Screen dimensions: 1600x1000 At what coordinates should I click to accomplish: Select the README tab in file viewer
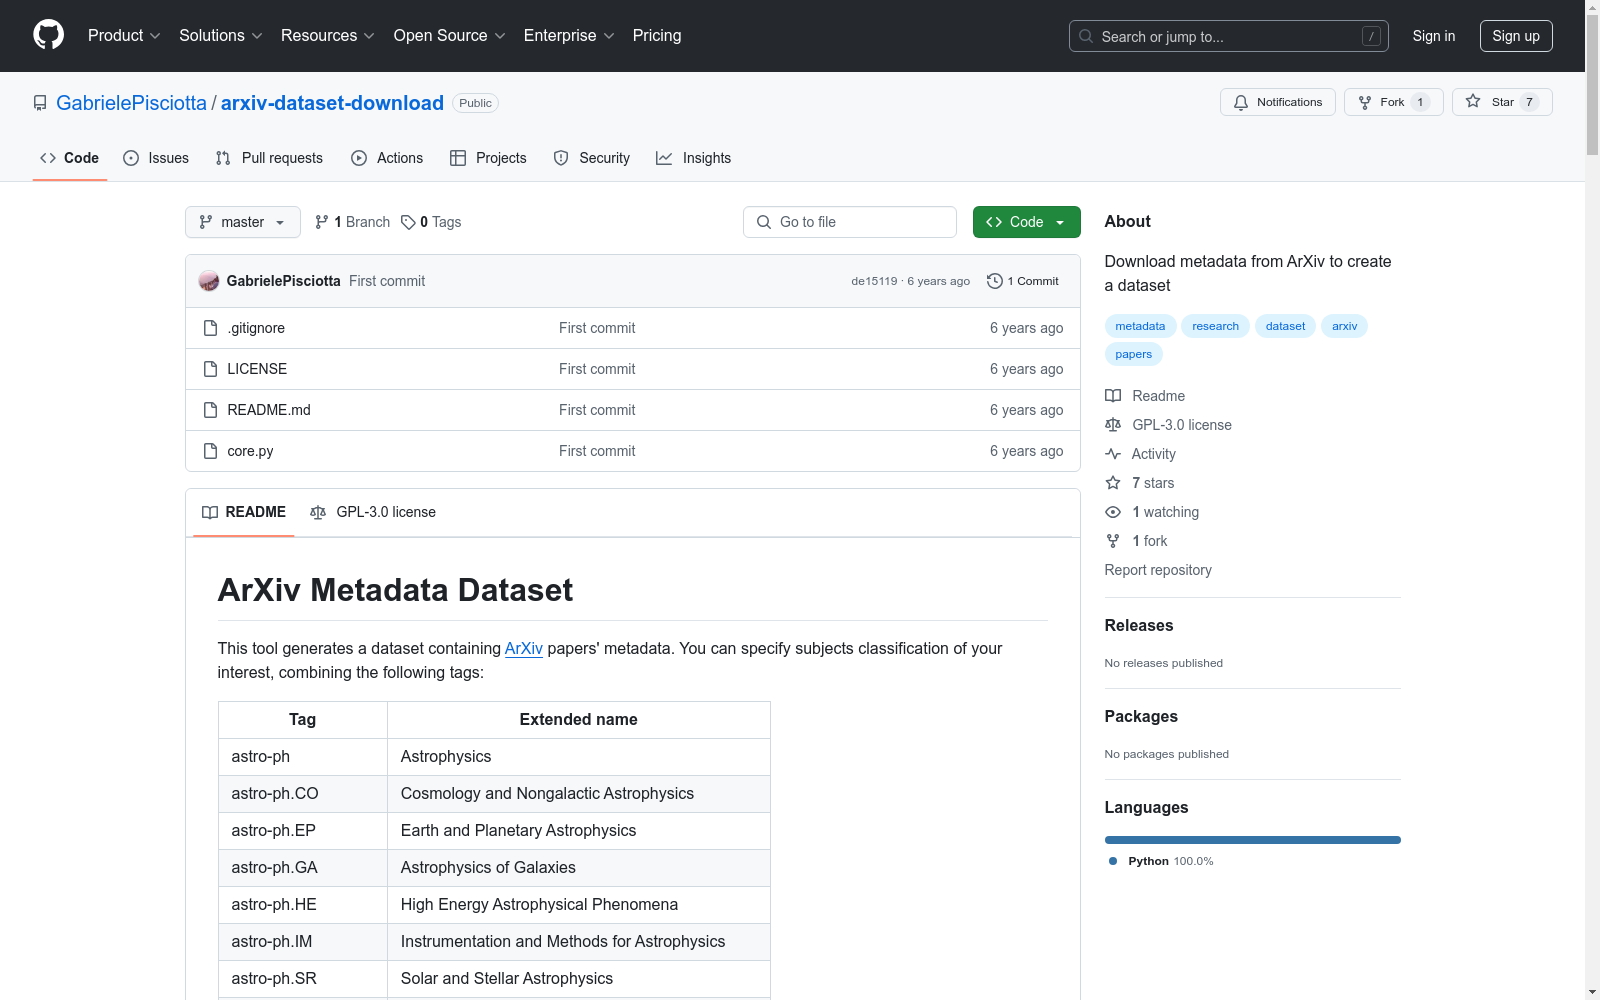pyautogui.click(x=244, y=512)
